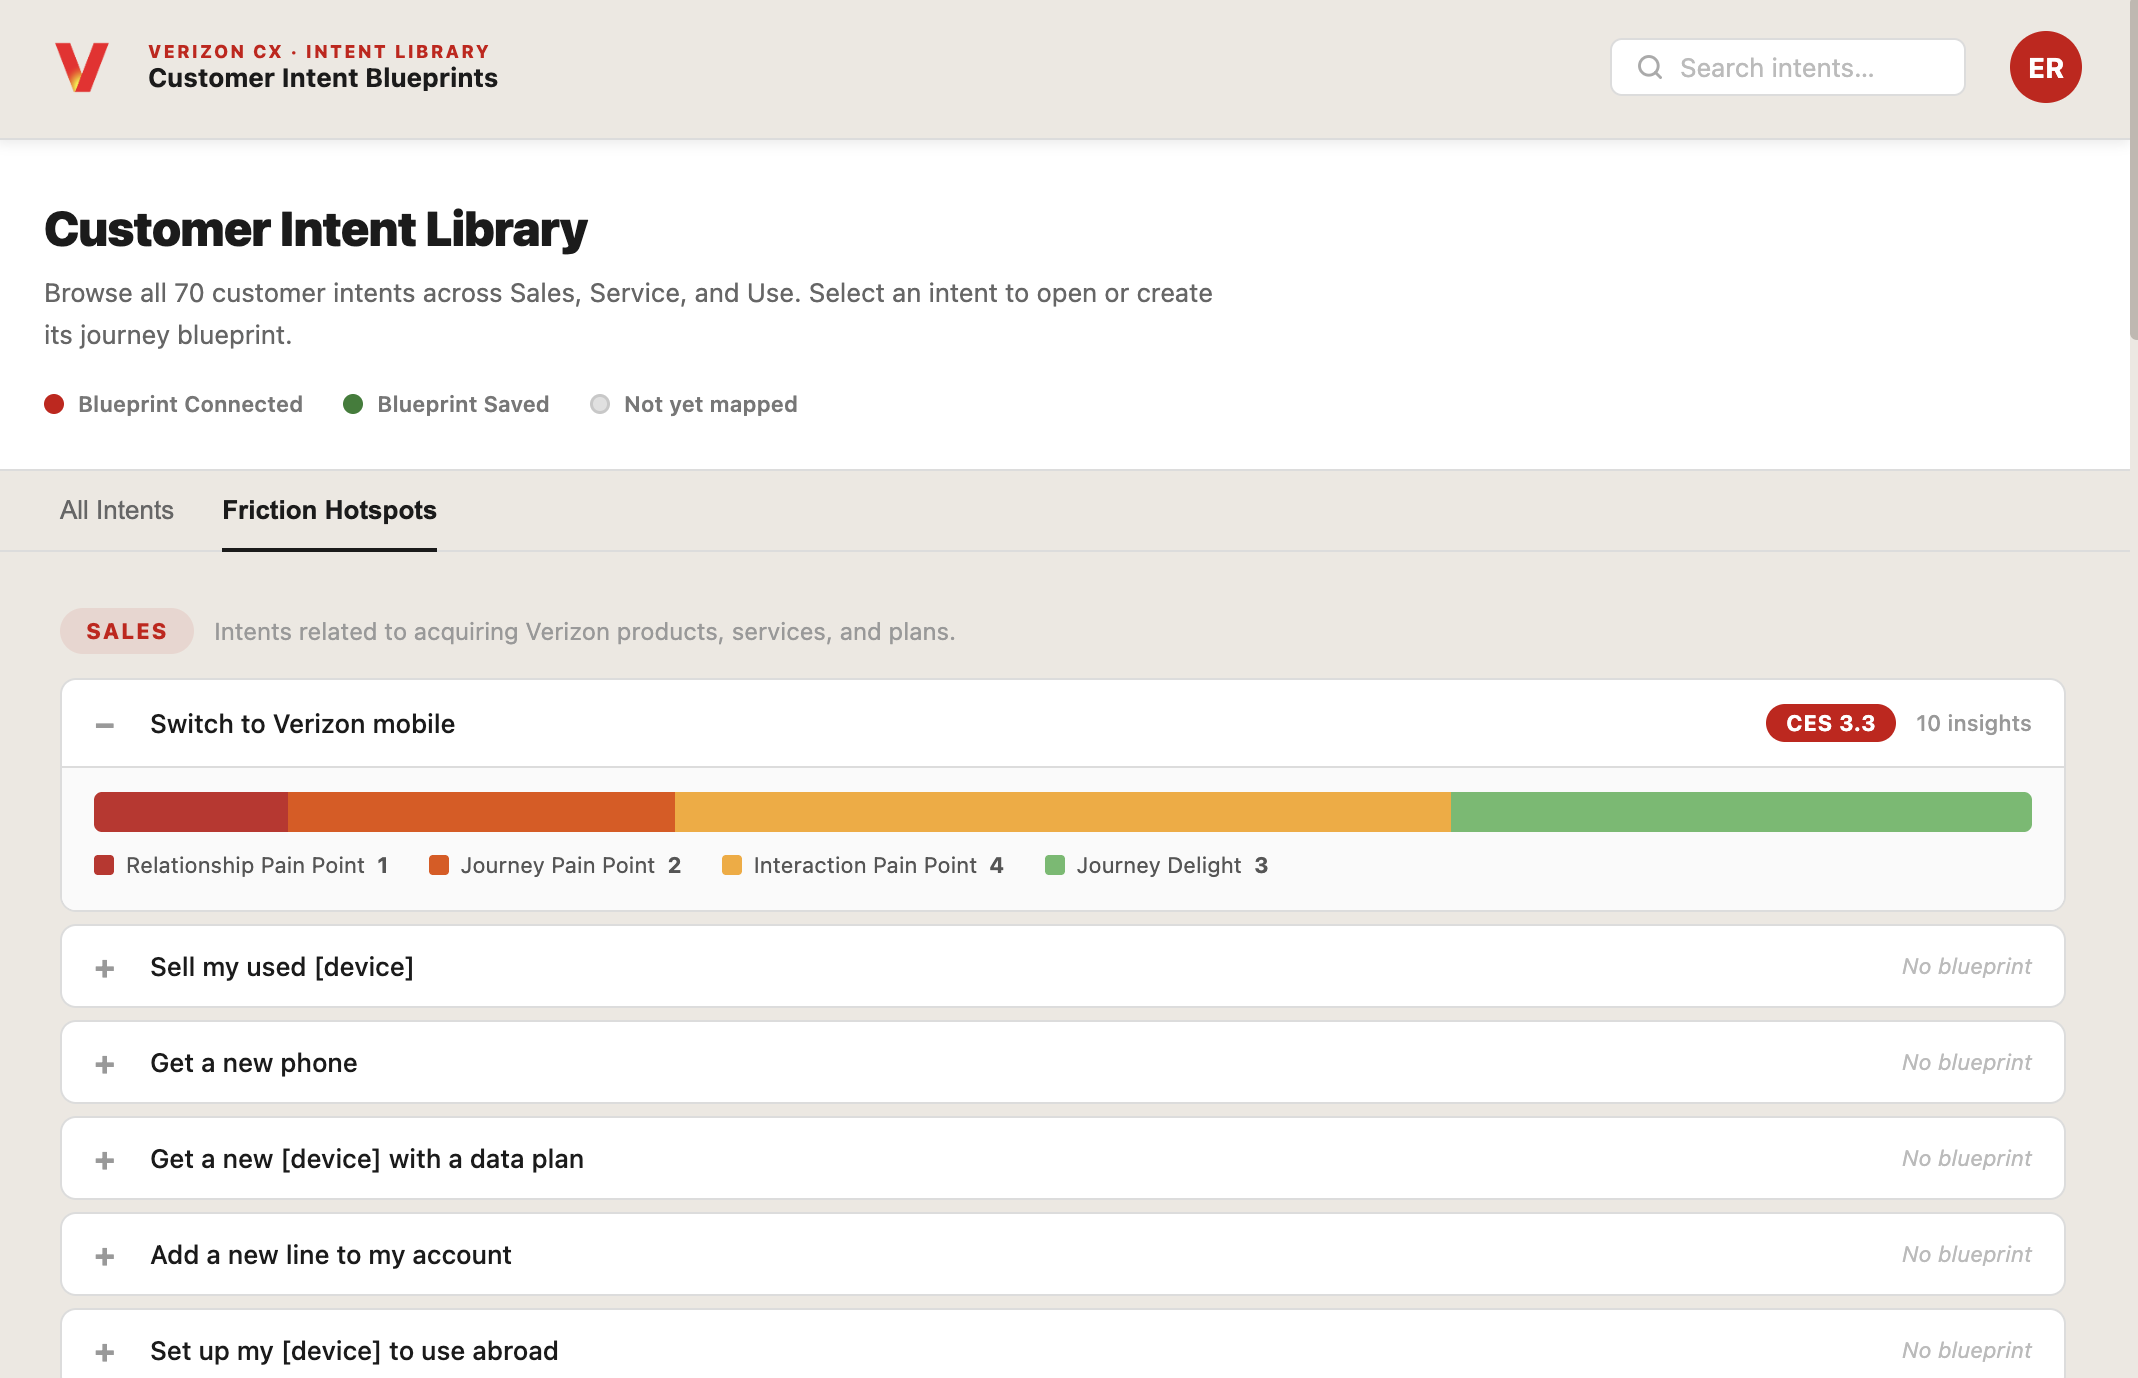This screenshot has width=2138, height=1378.
Task: Expand Set up my [device] to use abroad
Action: 105,1351
